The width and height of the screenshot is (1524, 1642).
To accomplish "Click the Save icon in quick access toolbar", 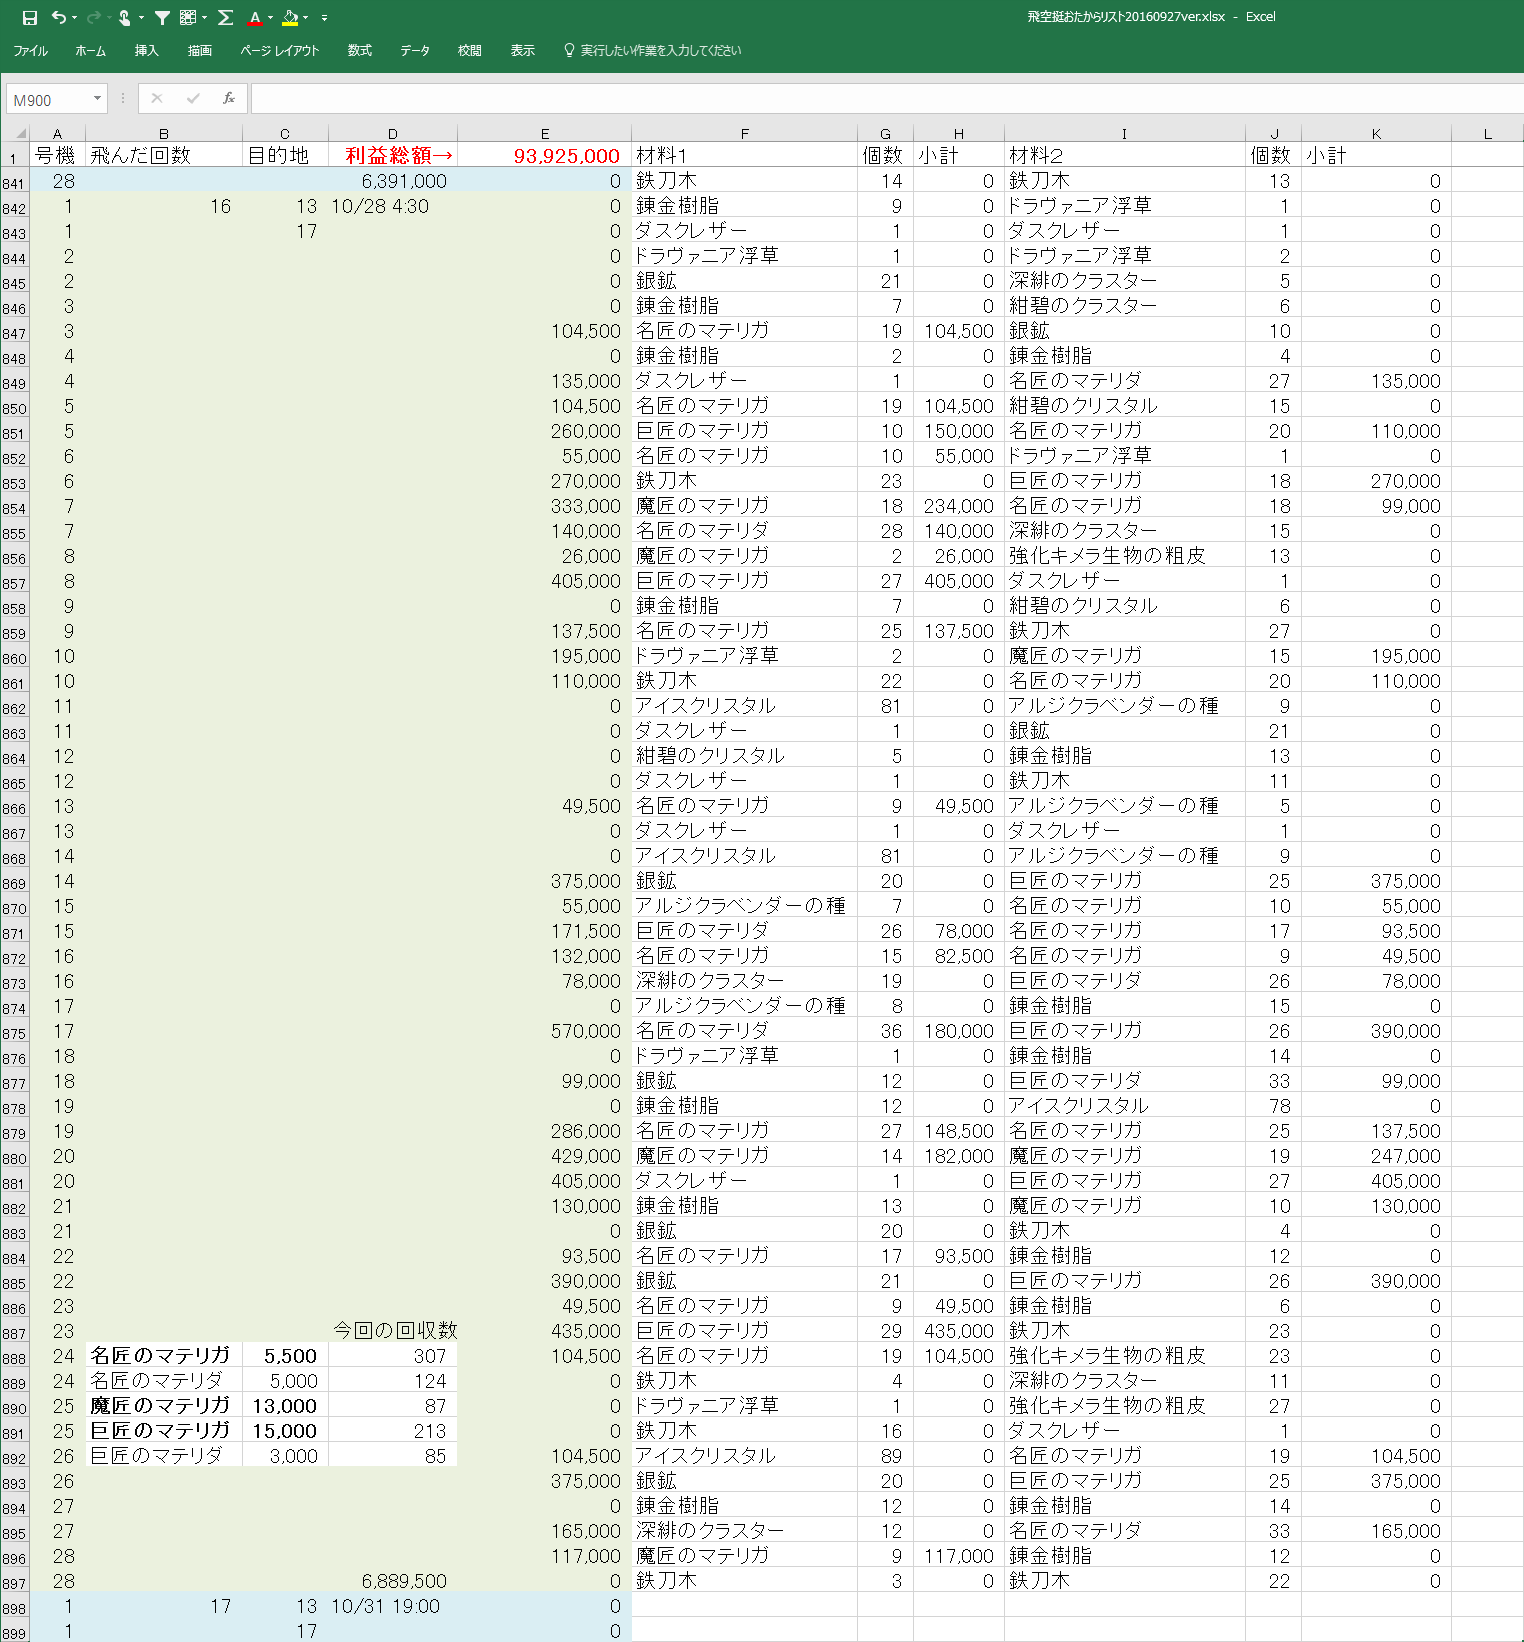I will click(x=29, y=17).
